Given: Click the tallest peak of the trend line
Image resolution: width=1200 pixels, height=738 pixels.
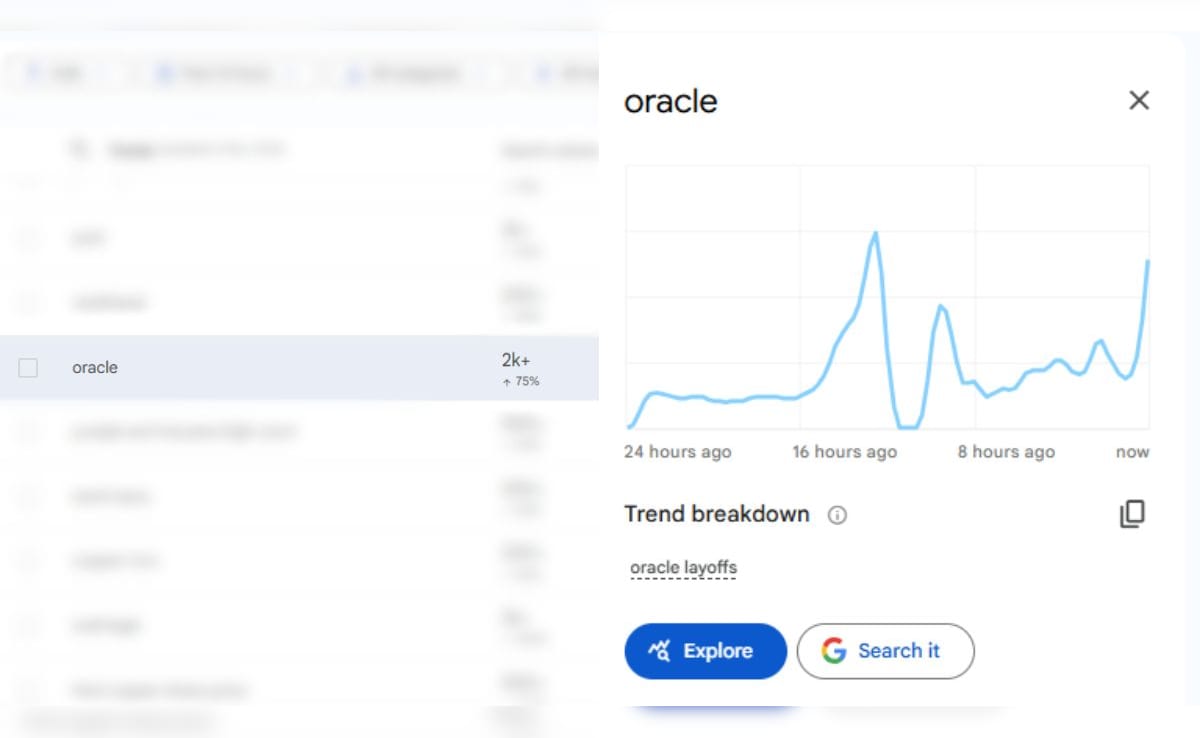Looking at the screenshot, I should pos(876,233).
